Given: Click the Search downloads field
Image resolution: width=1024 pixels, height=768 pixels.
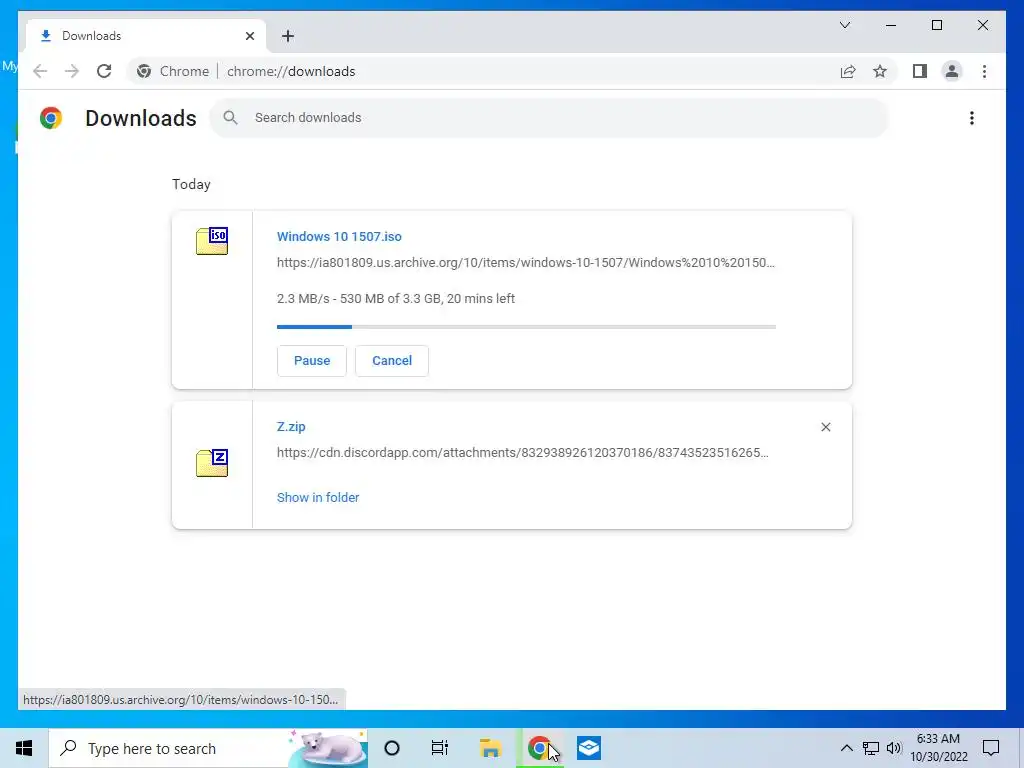Looking at the screenshot, I should pos(549,118).
